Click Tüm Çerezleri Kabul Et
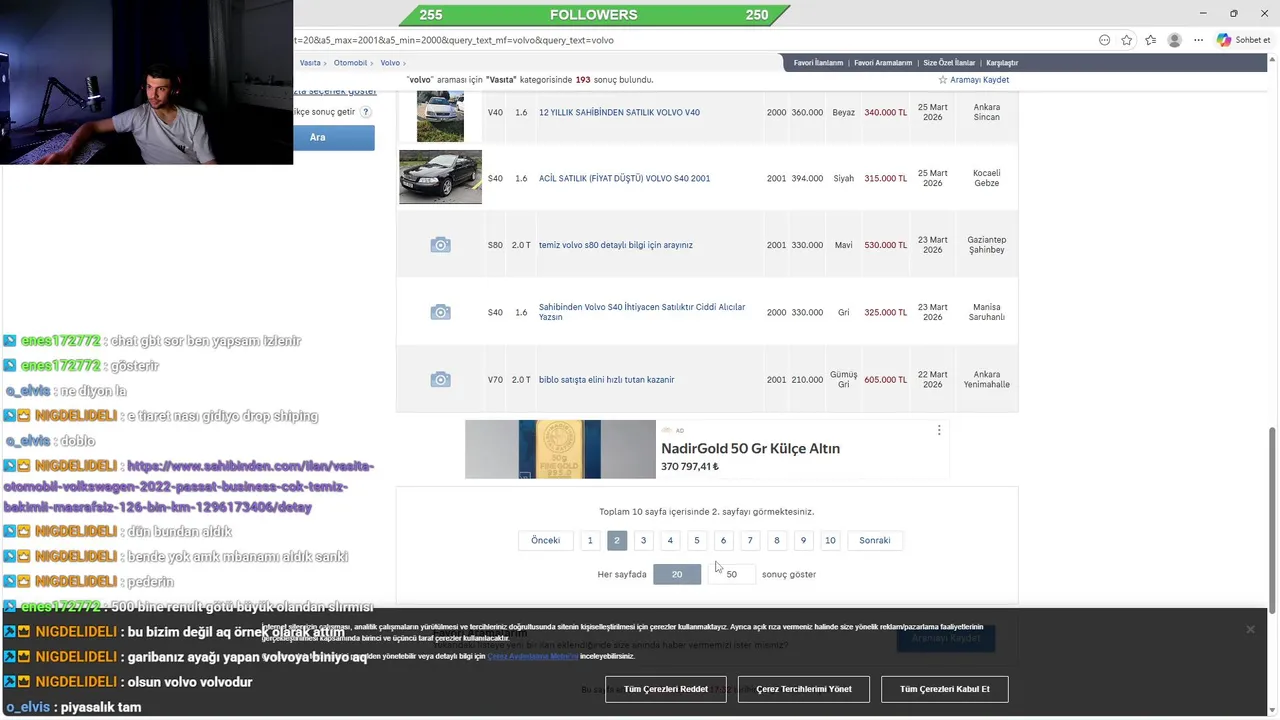This screenshot has height=720, width=1280. [944, 689]
